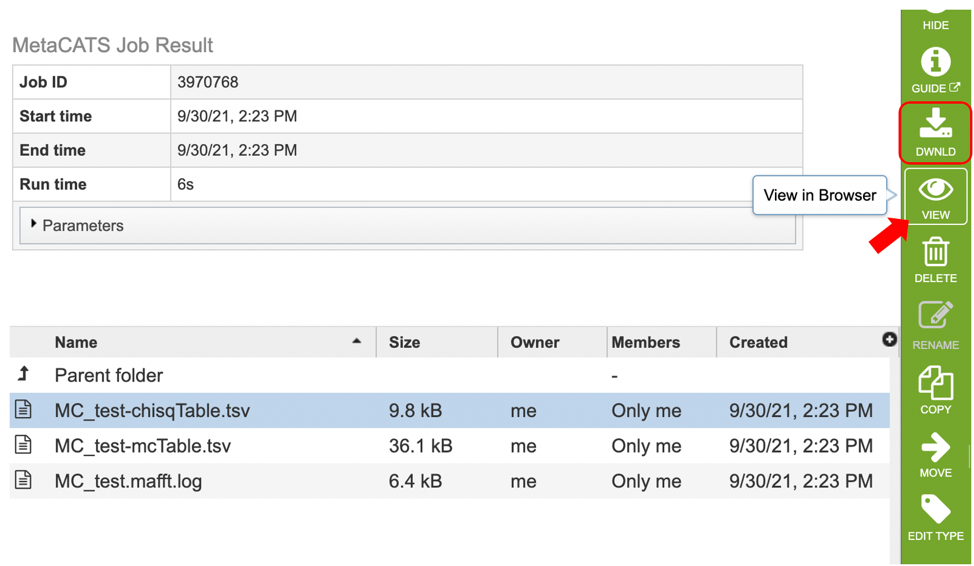Sort the list by Size column
The width and height of the screenshot is (974, 566).
click(404, 342)
